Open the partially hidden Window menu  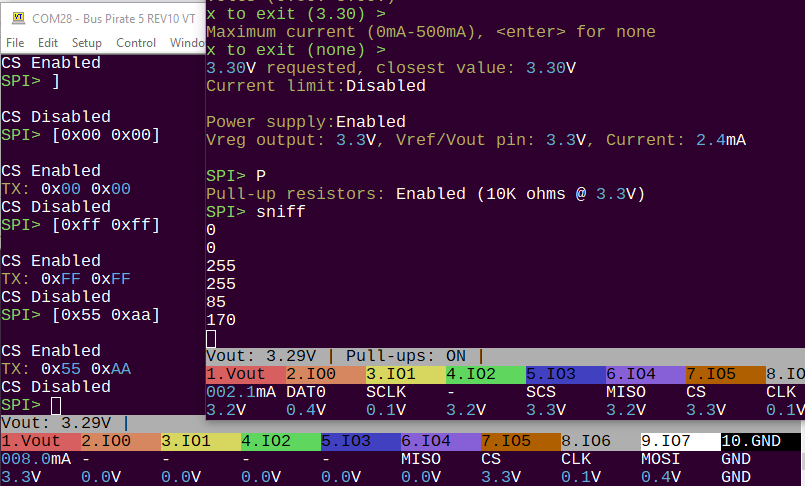[187, 43]
